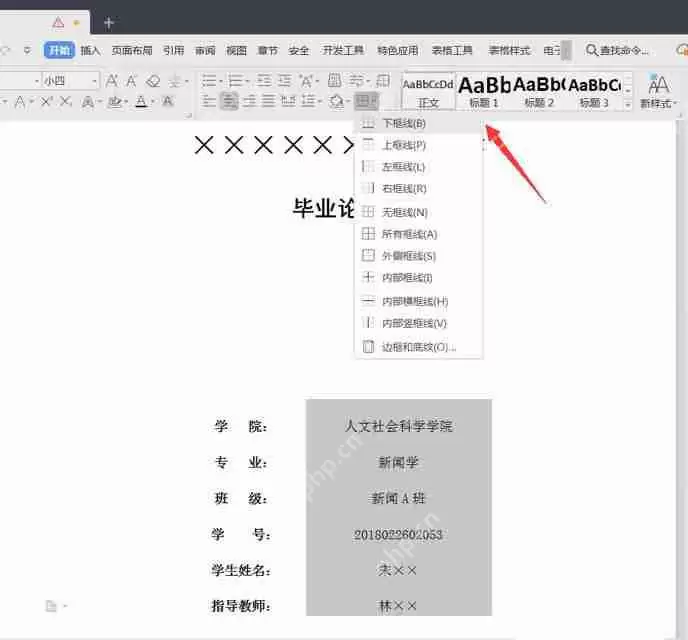Click the undo arrow in quick access bar
Image resolution: width=688 pixels, height=640 pixels.
click(x=6, y=50)
